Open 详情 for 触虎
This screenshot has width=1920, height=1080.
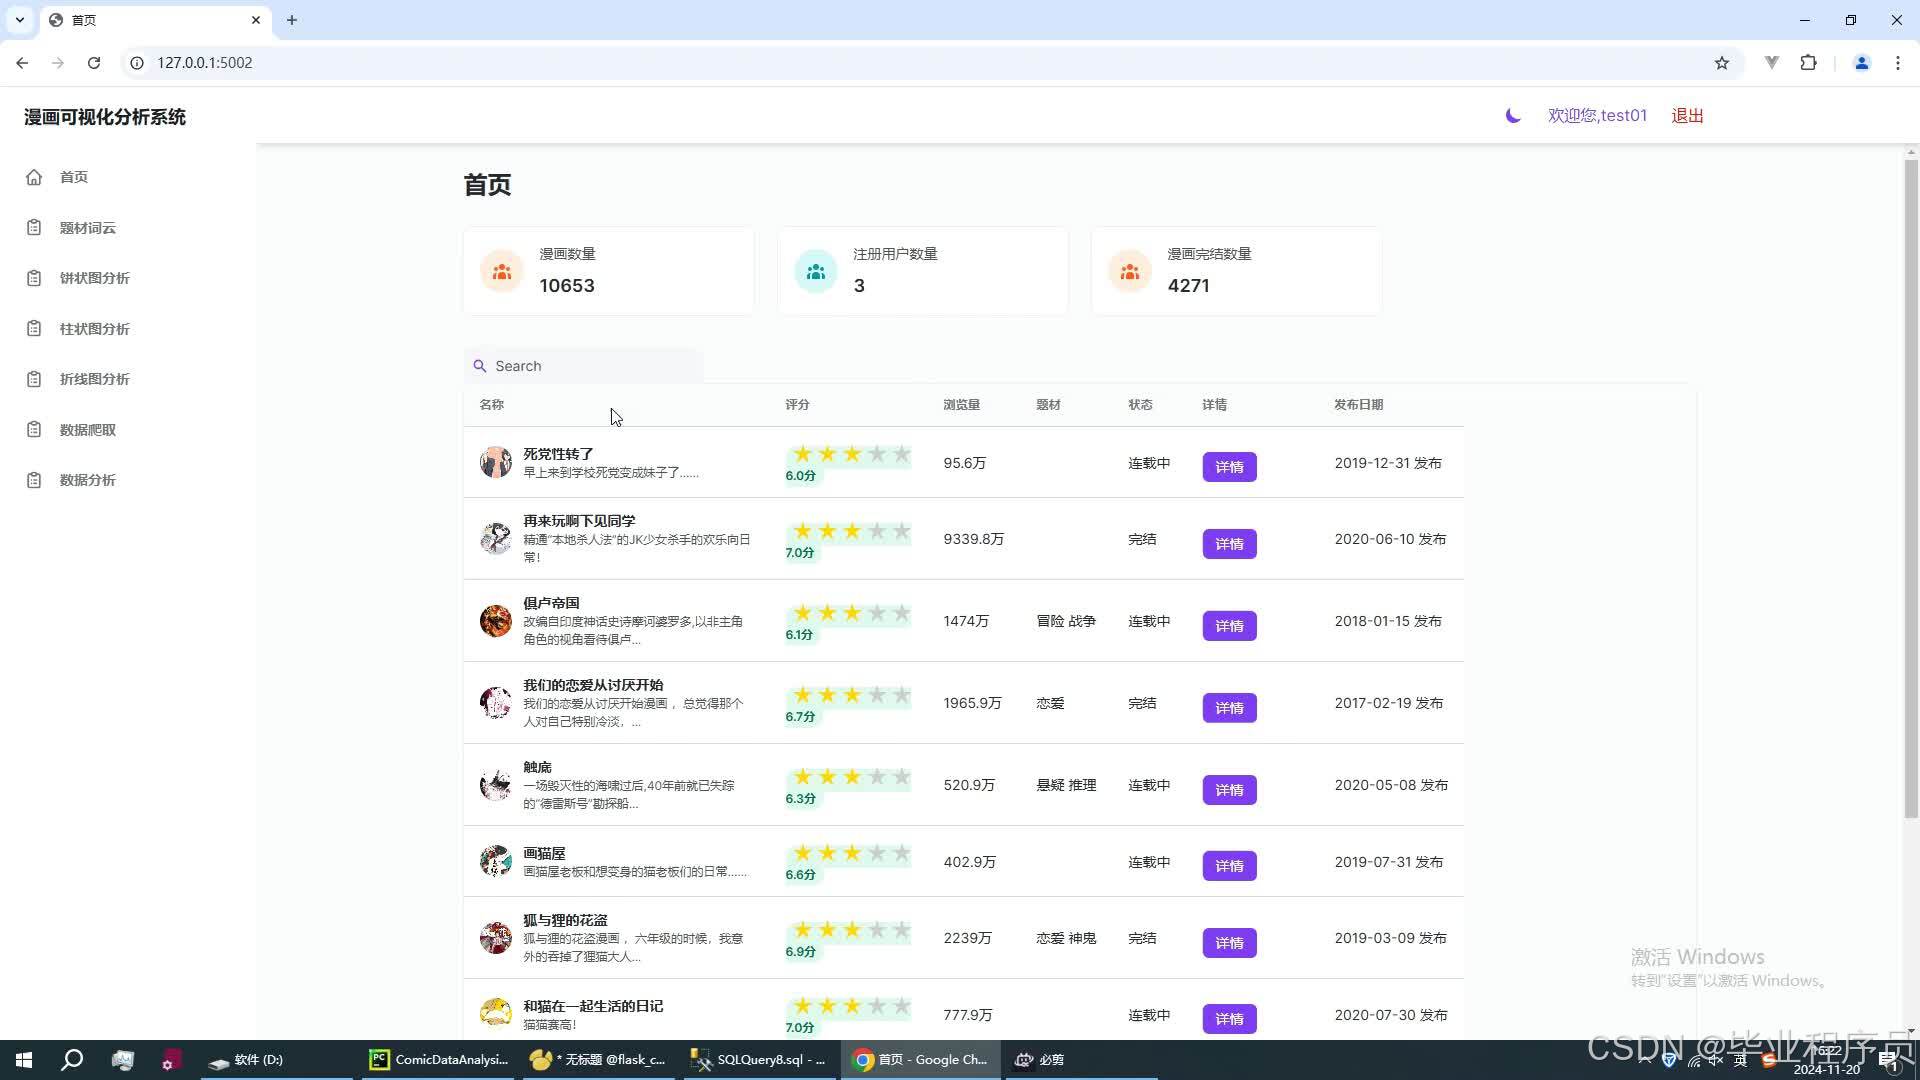(x=1229, y=790)
